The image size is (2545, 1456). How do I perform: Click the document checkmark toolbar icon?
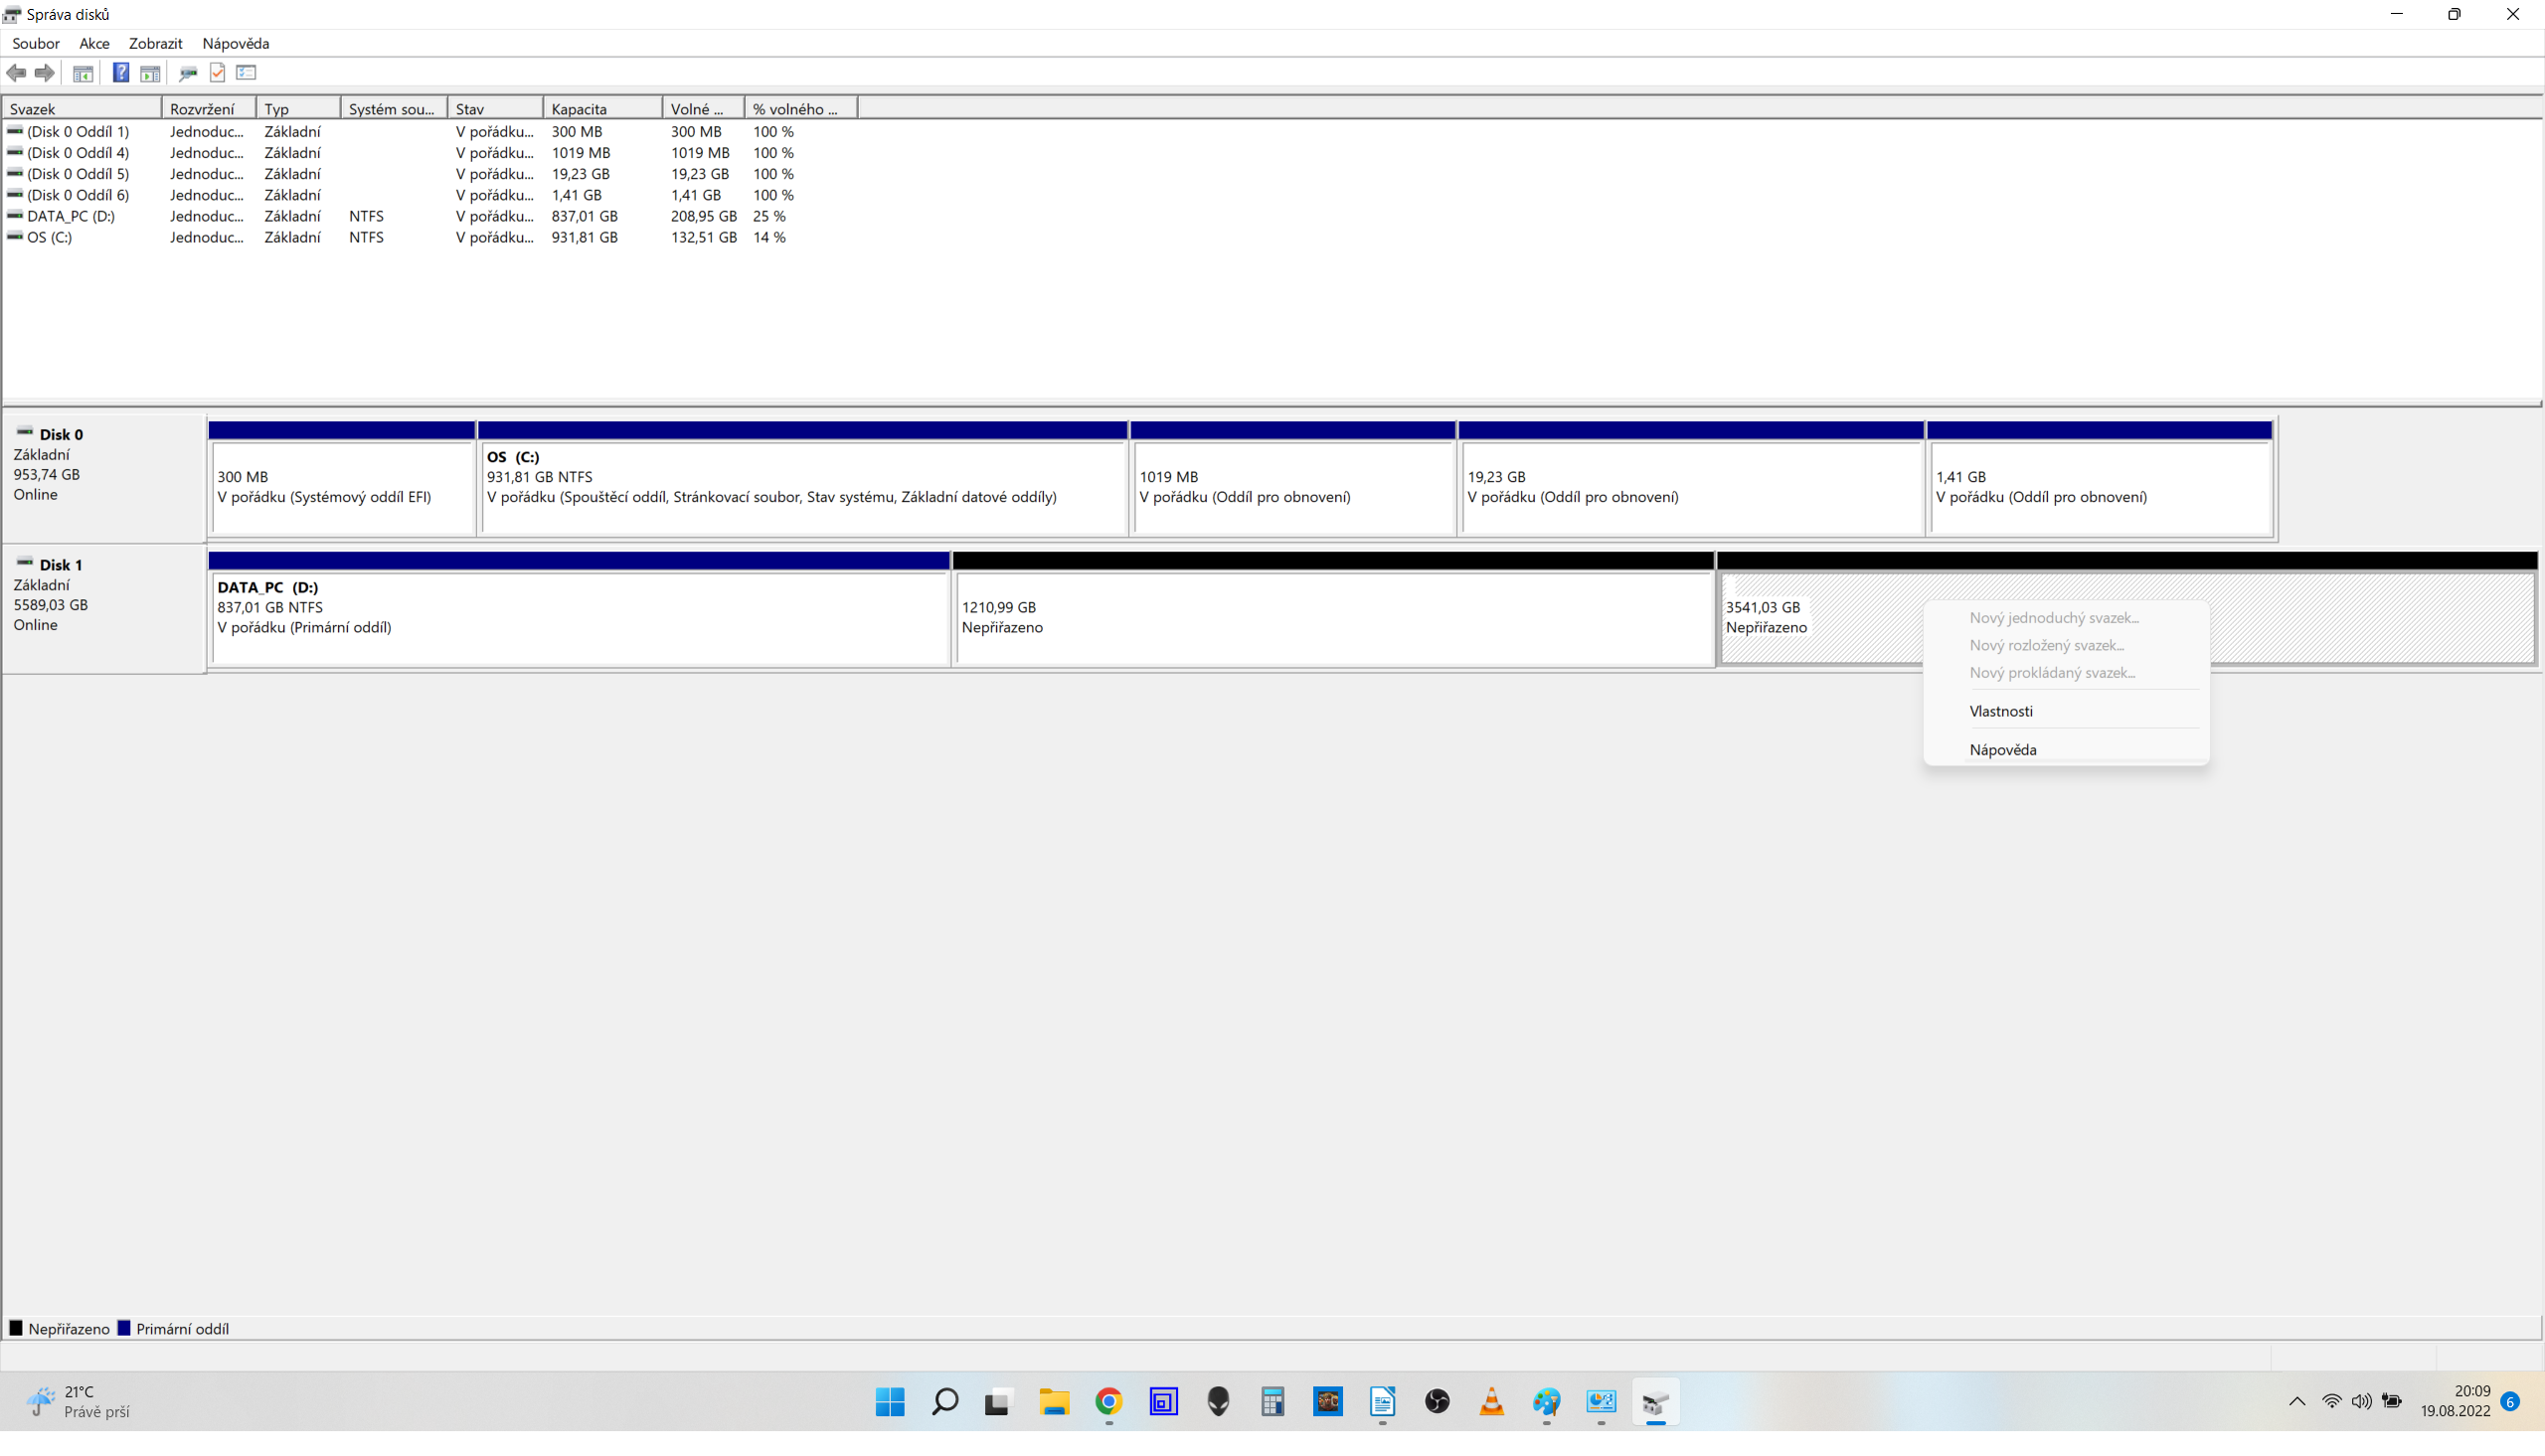point(217,73)
